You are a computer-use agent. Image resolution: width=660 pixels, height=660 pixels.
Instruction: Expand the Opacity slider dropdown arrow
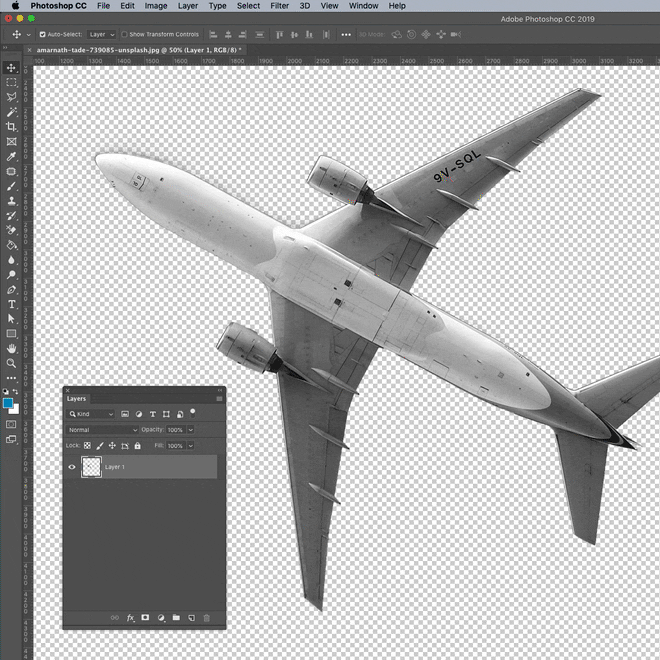[190, 430]
